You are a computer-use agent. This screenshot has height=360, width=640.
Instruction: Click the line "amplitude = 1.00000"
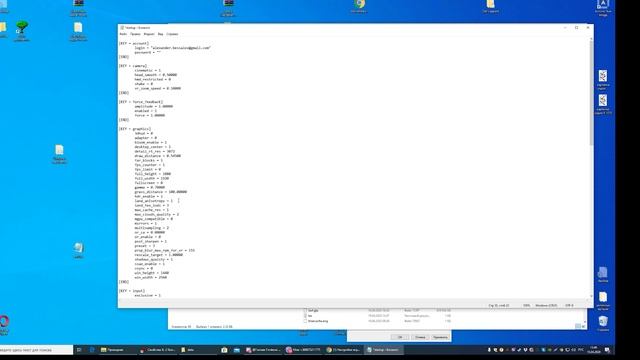pos(153,106)
